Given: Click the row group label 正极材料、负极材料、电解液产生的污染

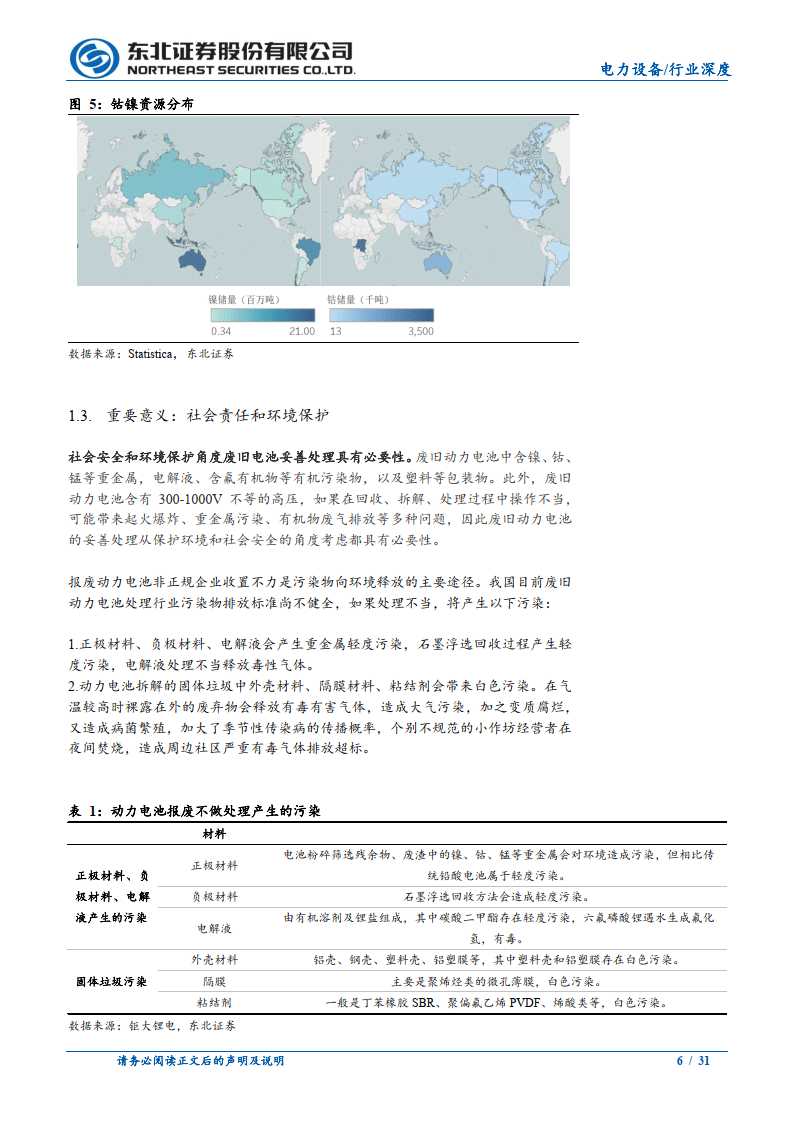Looking at the screenshot, I should tap(112, 897).
